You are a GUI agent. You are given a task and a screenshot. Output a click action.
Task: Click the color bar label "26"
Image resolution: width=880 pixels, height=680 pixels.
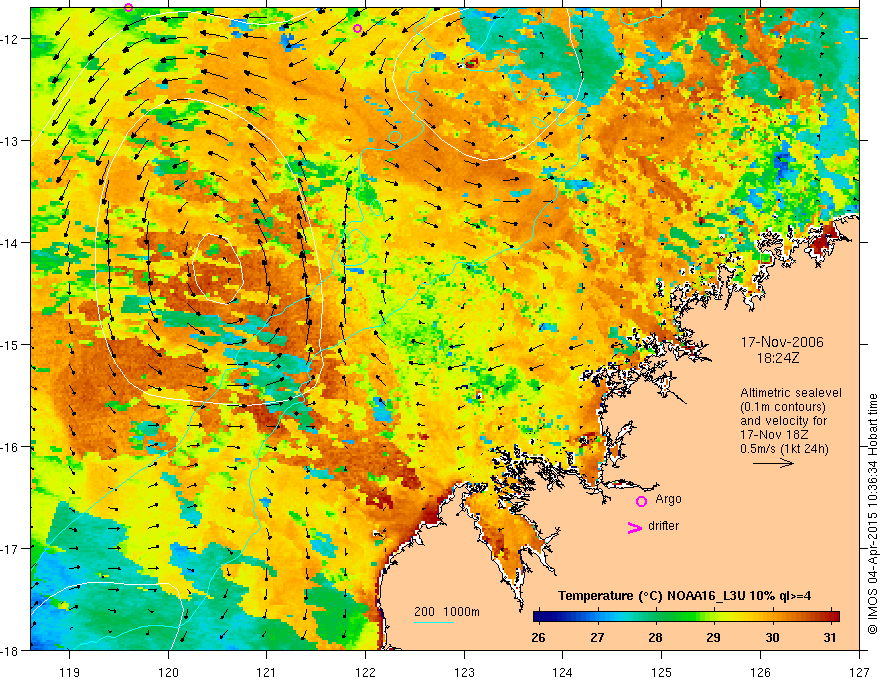tap(538, 637)
